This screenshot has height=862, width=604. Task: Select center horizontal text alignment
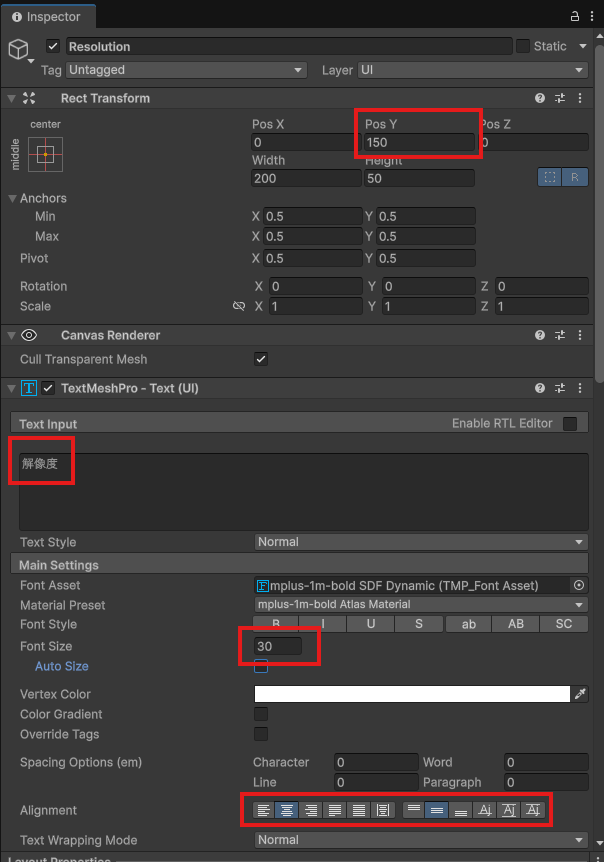[x=286, y=810]
